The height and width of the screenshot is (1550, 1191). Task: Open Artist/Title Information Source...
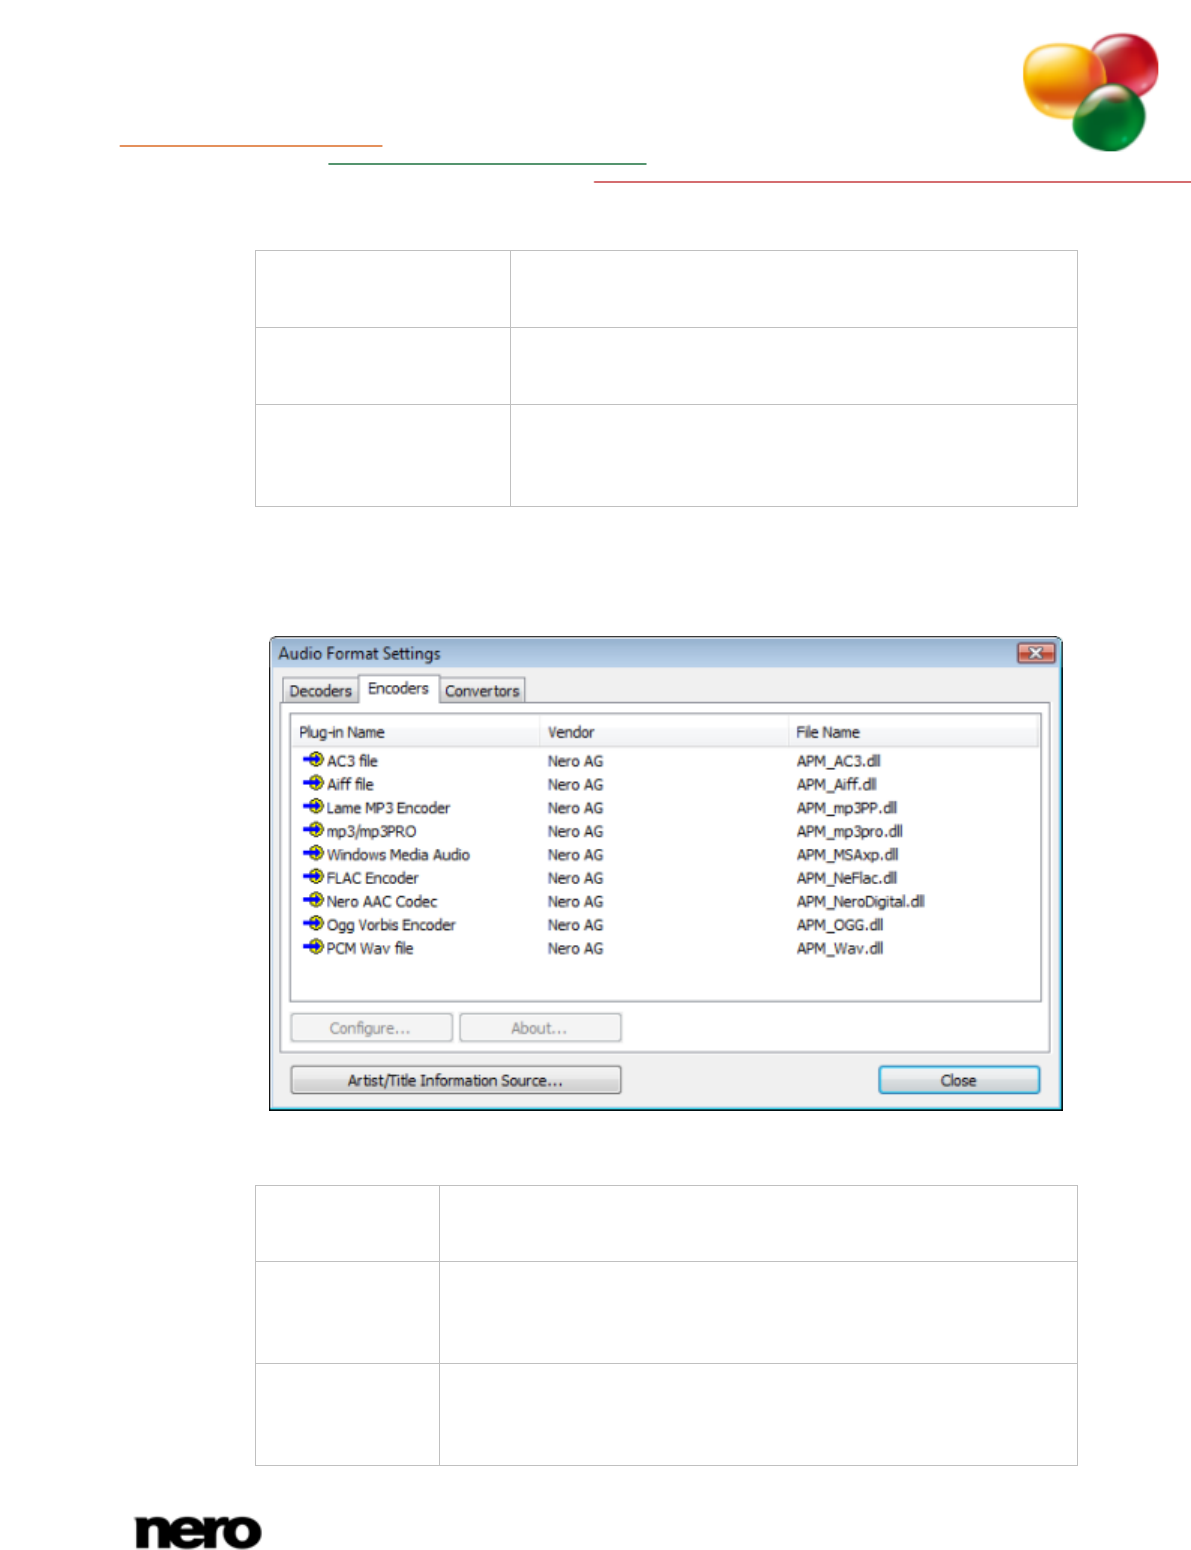point(455,1080)
